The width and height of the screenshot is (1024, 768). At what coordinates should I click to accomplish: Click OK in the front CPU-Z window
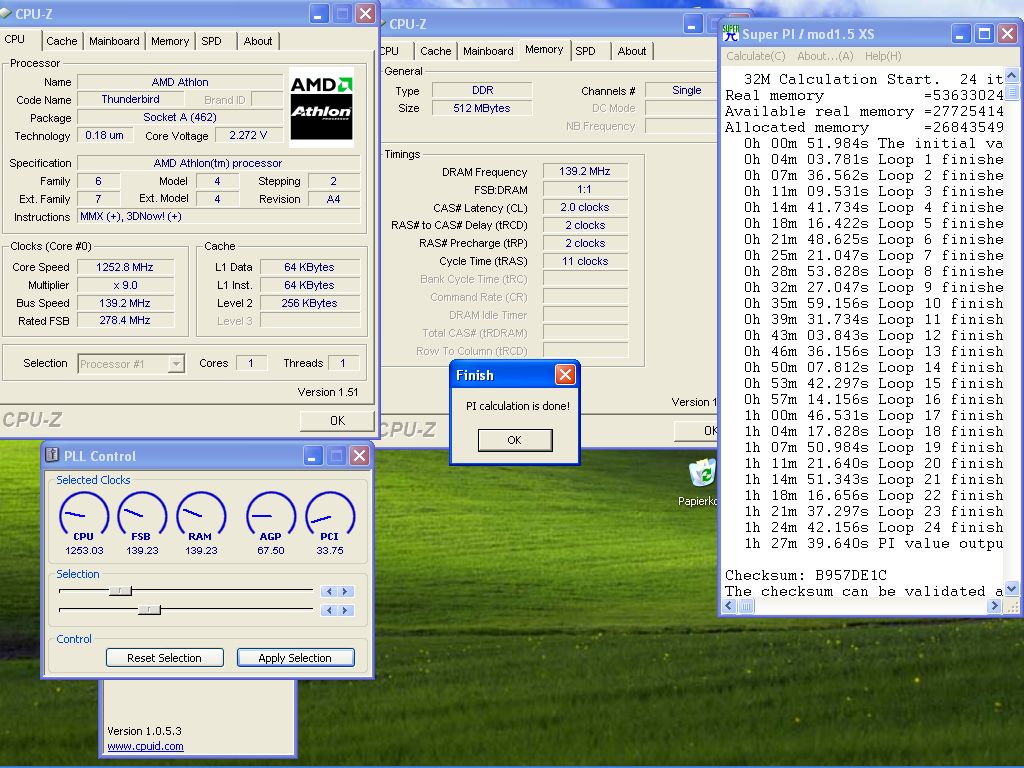(337, 421)
